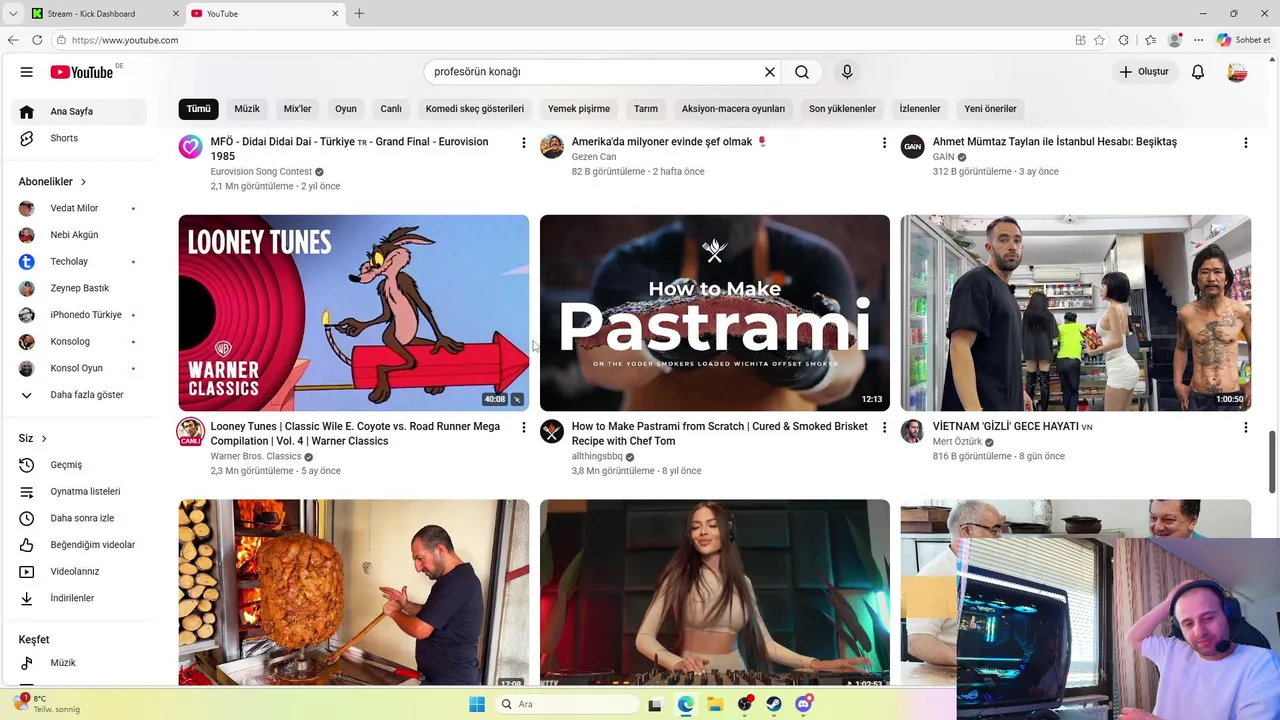Open iPhonedo Türkiye subscription channel
The width and height of the screenshot is (1280, 720).
79,315
